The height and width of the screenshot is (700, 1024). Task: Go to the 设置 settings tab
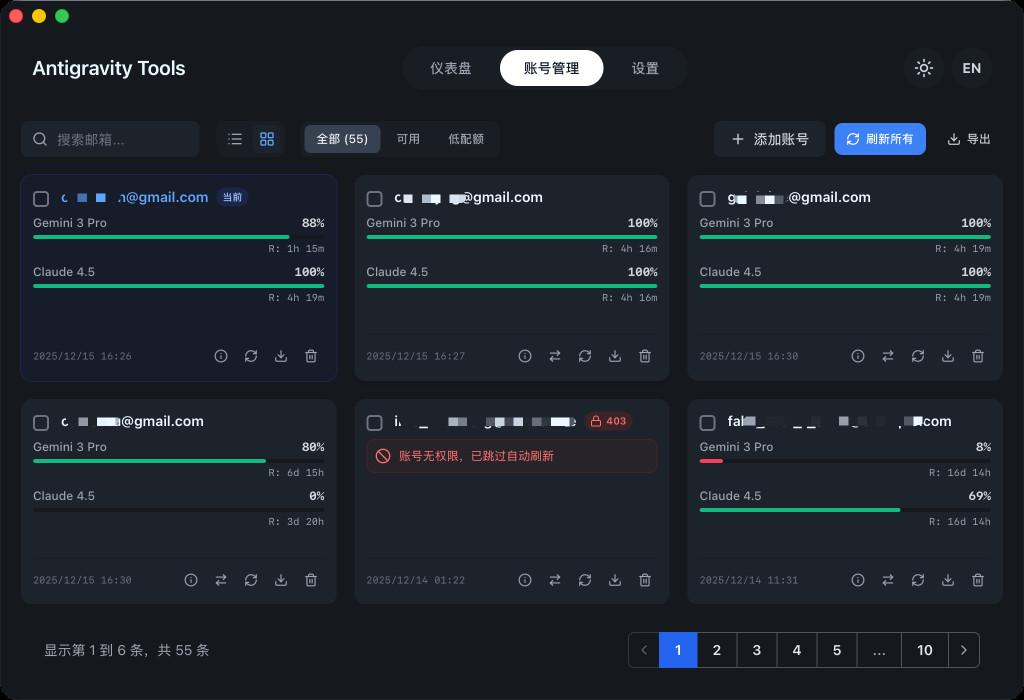coord(645,68)
